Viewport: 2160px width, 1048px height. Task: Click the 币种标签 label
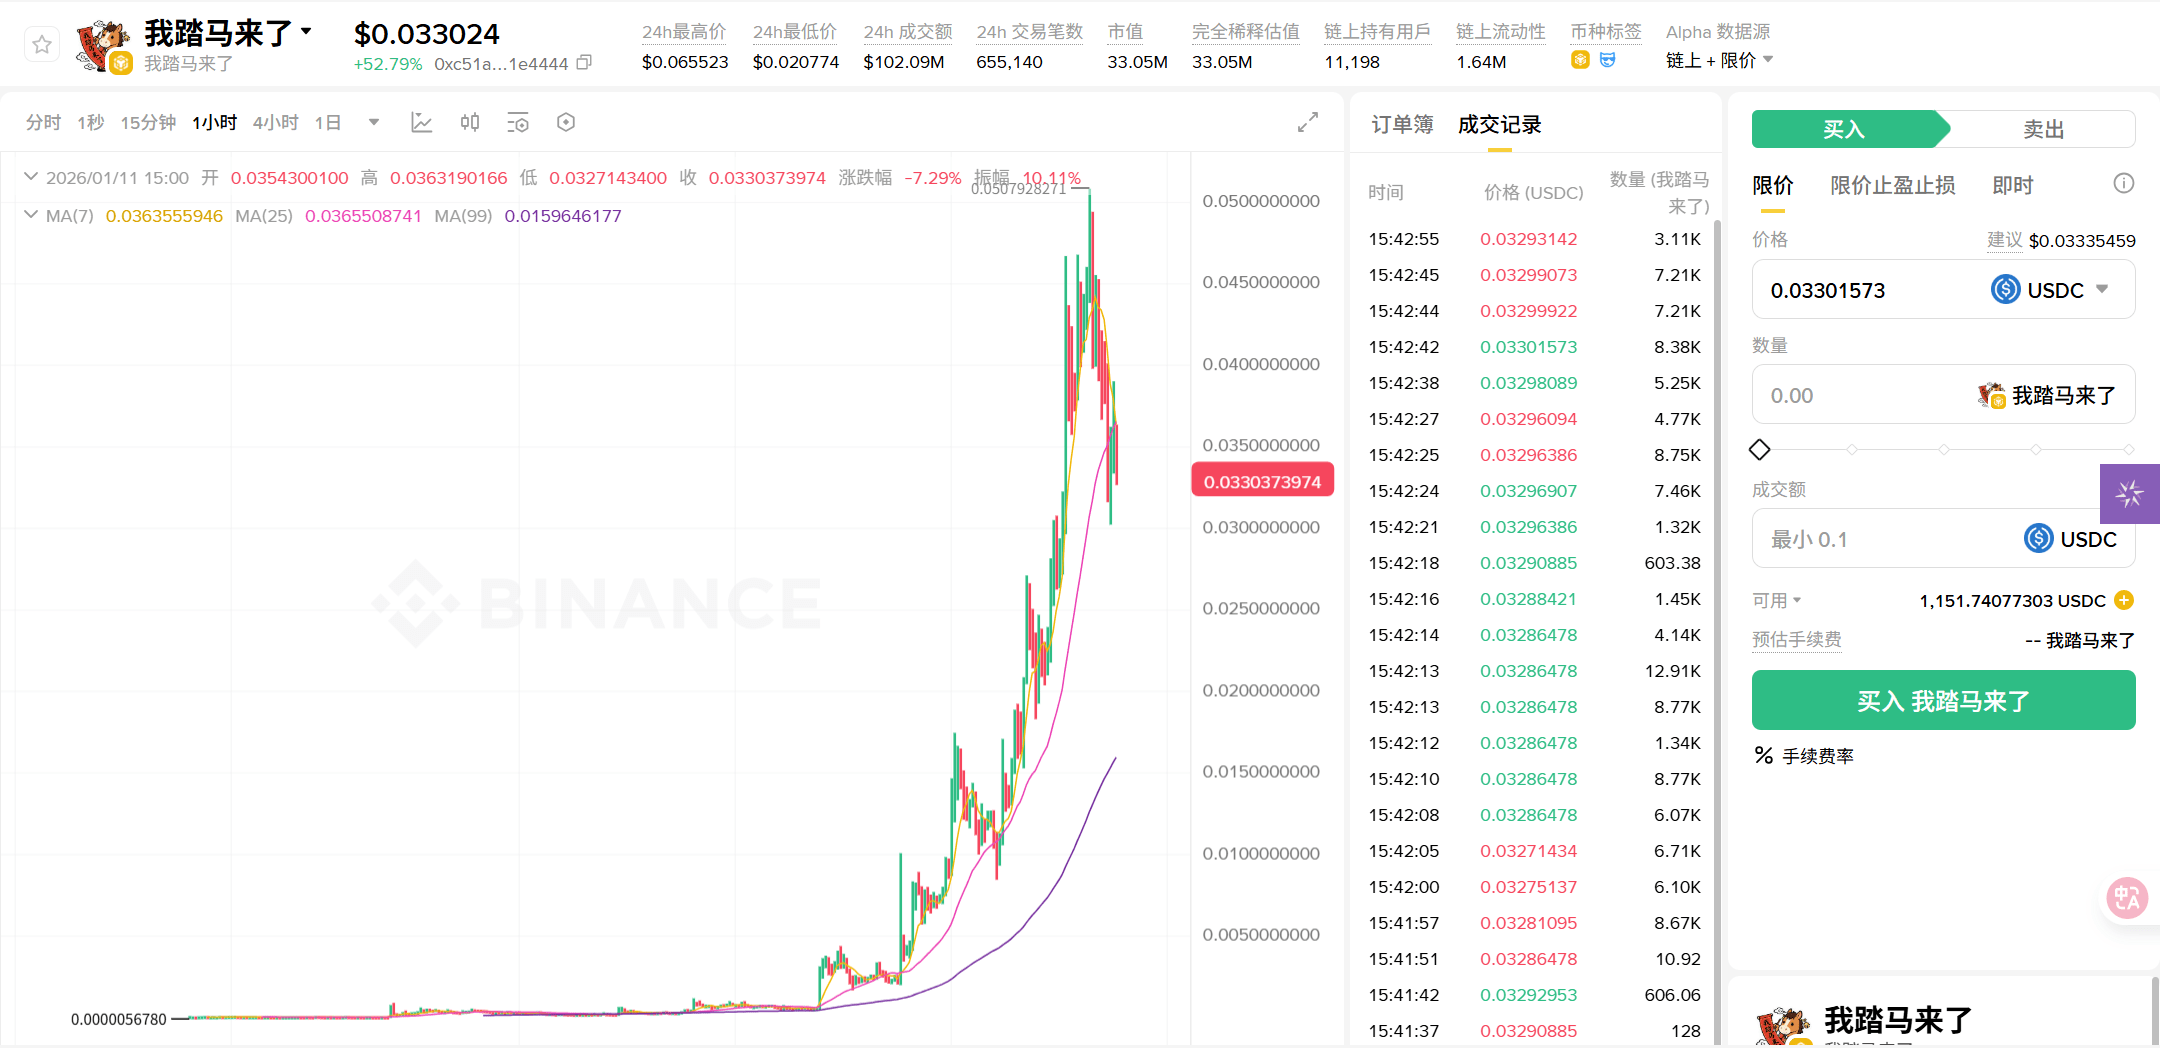coord(1606,32)
